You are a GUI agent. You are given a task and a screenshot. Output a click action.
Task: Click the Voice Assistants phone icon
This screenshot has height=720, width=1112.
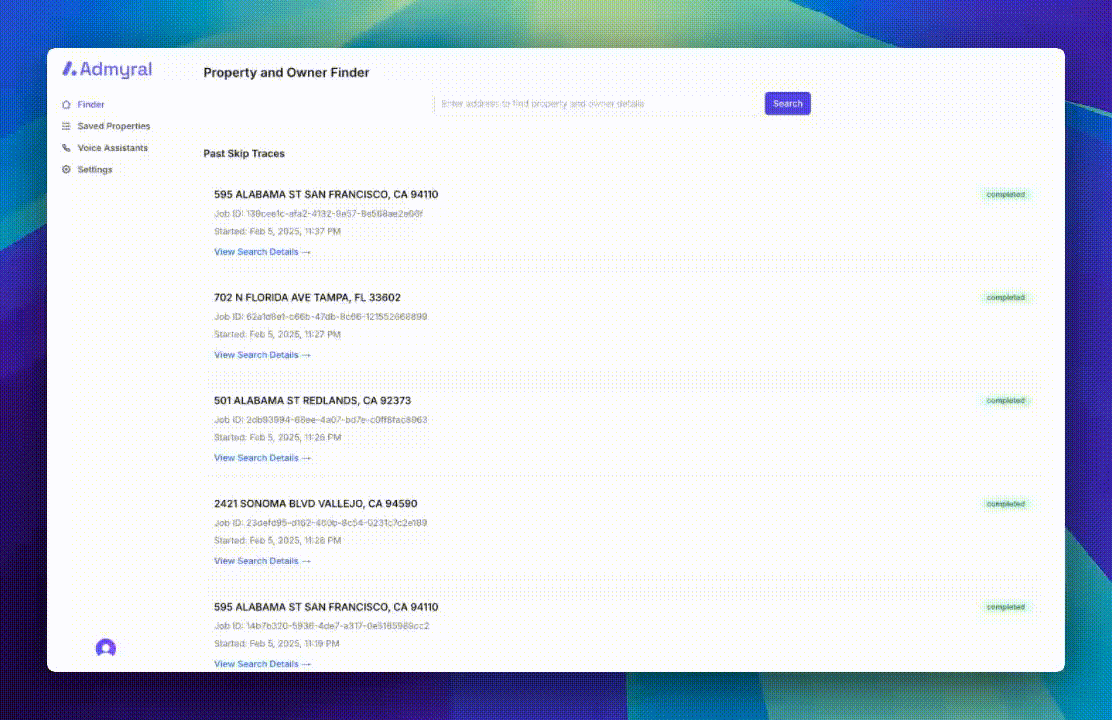(x=66, y=148)
